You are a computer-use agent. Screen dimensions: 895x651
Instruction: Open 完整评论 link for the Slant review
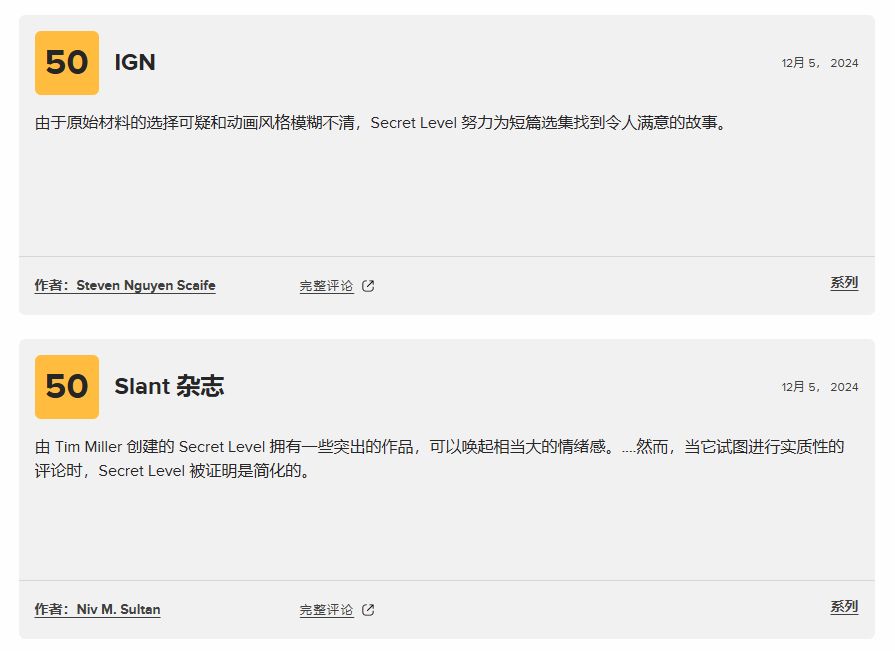326,610
